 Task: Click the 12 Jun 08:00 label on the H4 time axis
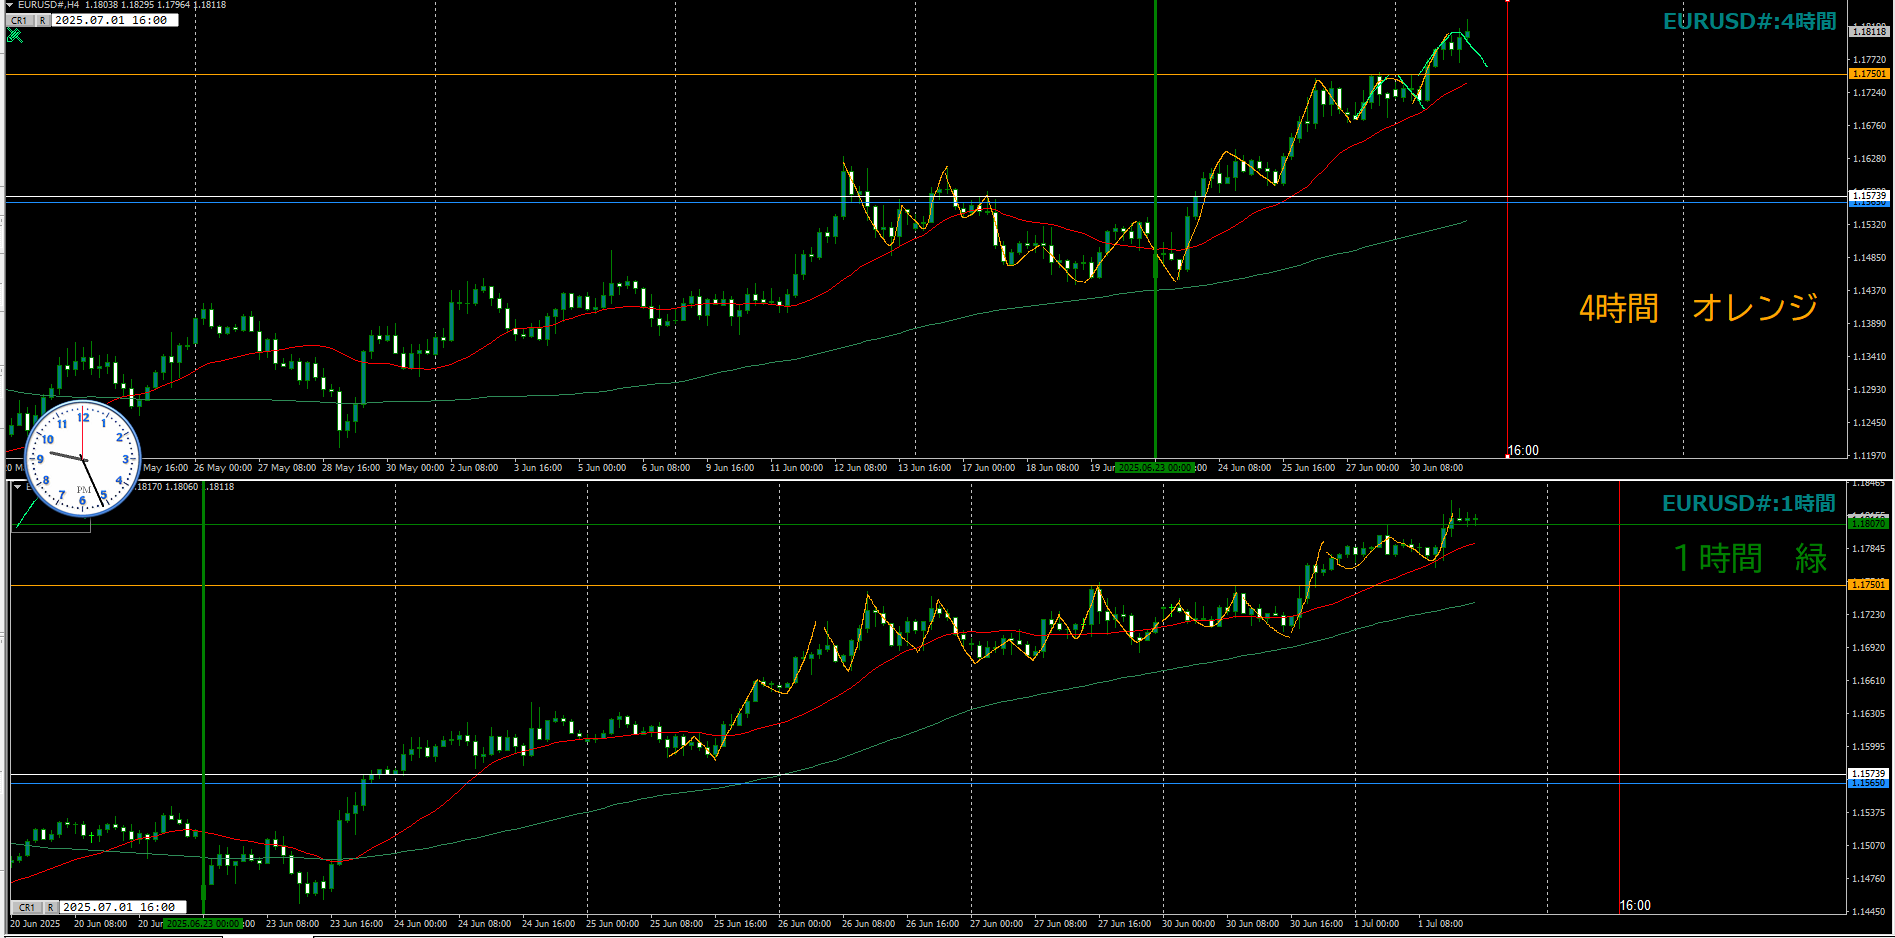pos(860,467)
